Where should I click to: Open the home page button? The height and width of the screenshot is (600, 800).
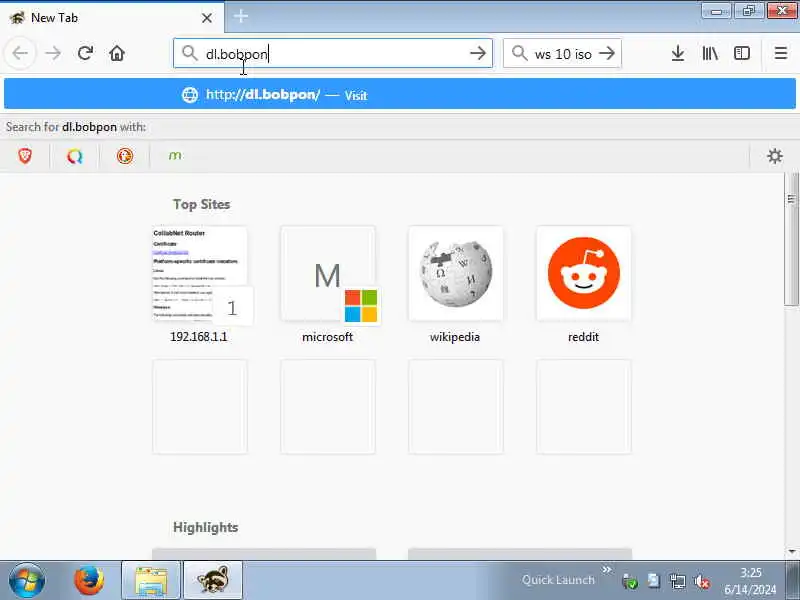[117, 53]
